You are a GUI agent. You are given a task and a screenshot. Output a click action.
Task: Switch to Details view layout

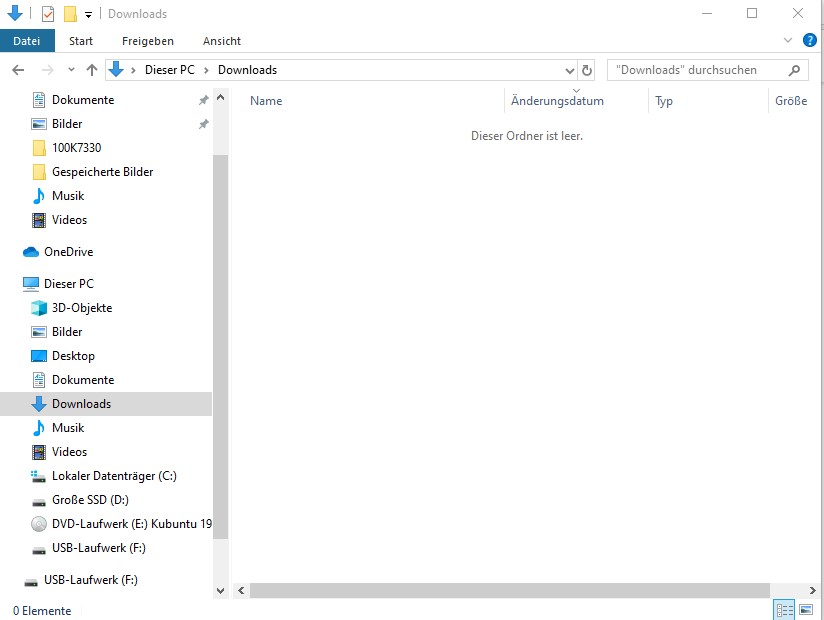coord(785,610)
